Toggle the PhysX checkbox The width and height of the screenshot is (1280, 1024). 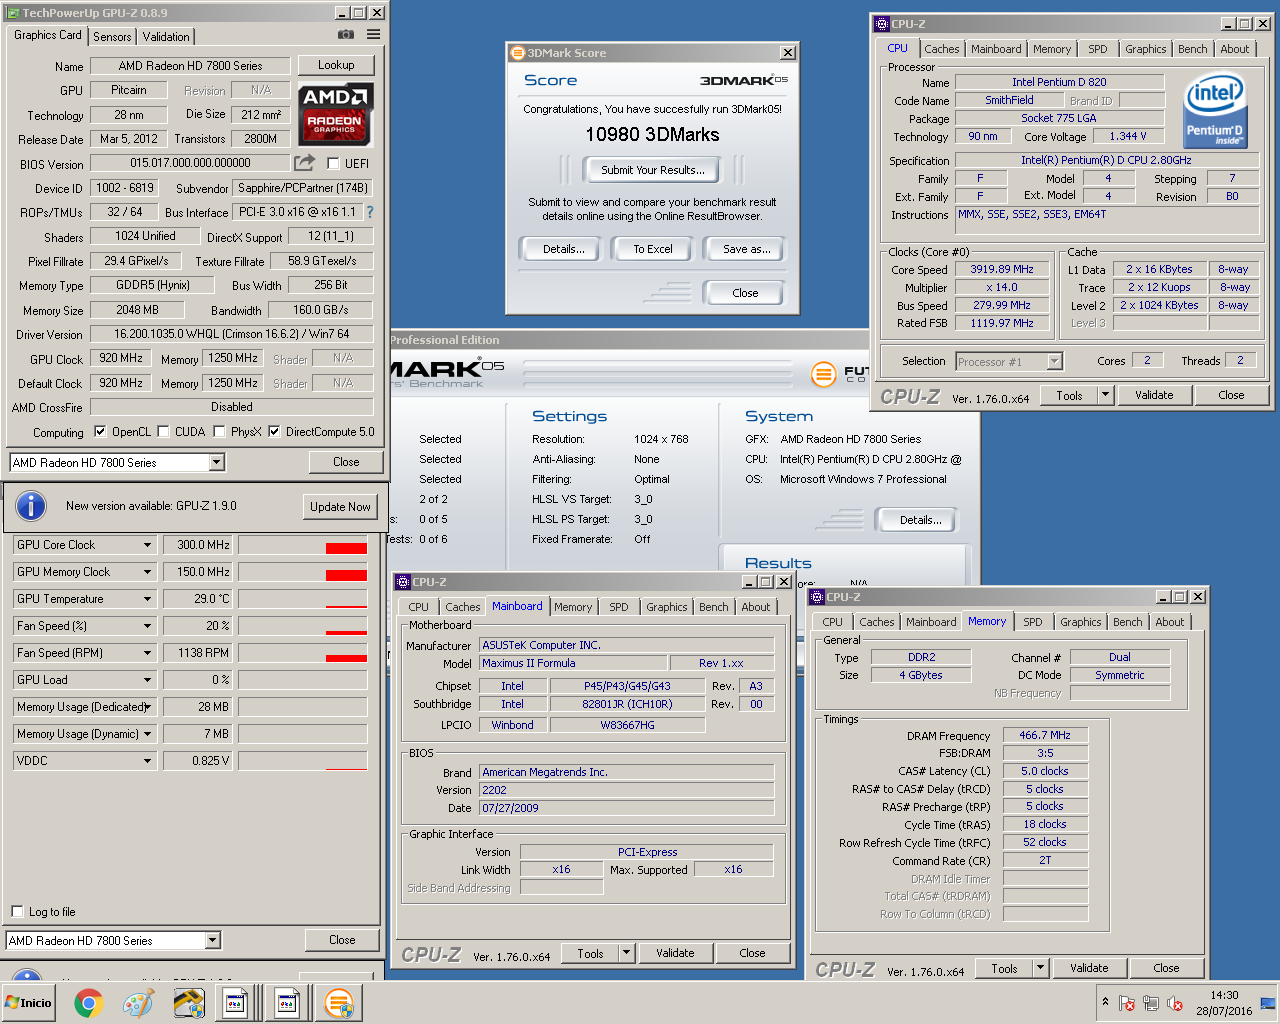pyautogui.click(x=219, y=432)
